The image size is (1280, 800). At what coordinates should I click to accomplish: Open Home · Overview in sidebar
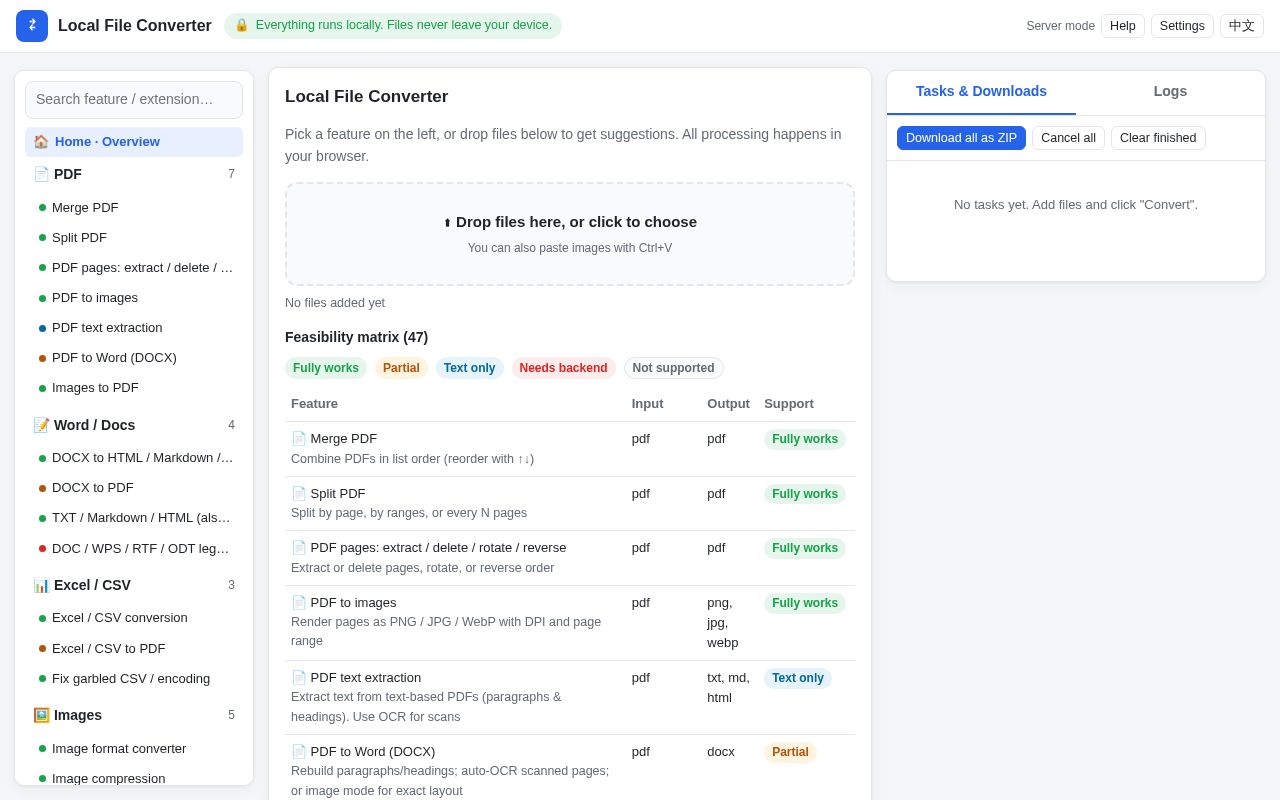tap(134, 142)
